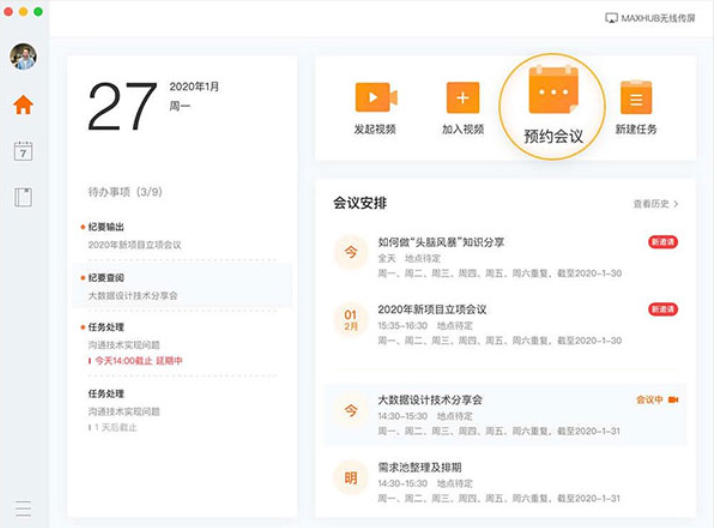Click the 会议安排 section heading
This screenshot has width=717, height=528.
tap(359, 203)
